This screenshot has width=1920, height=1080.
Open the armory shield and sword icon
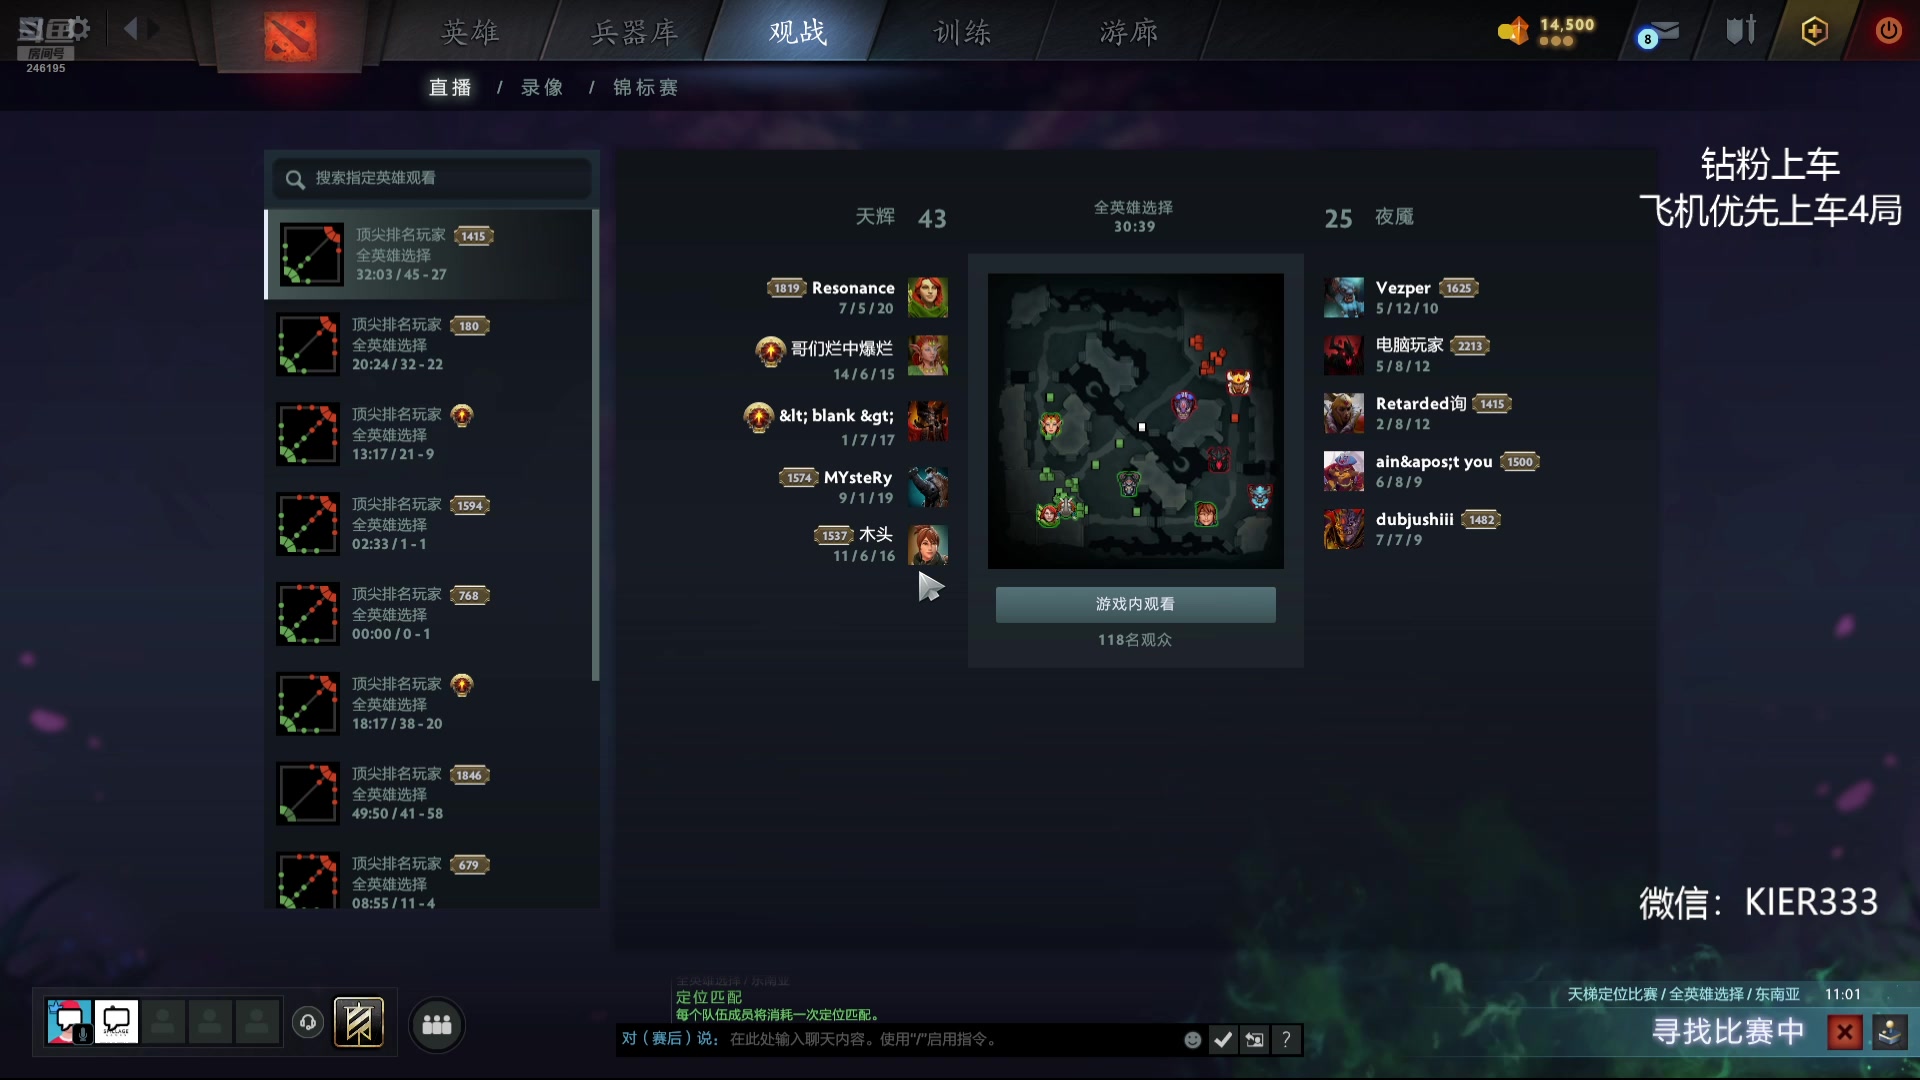pos(1741,31)
